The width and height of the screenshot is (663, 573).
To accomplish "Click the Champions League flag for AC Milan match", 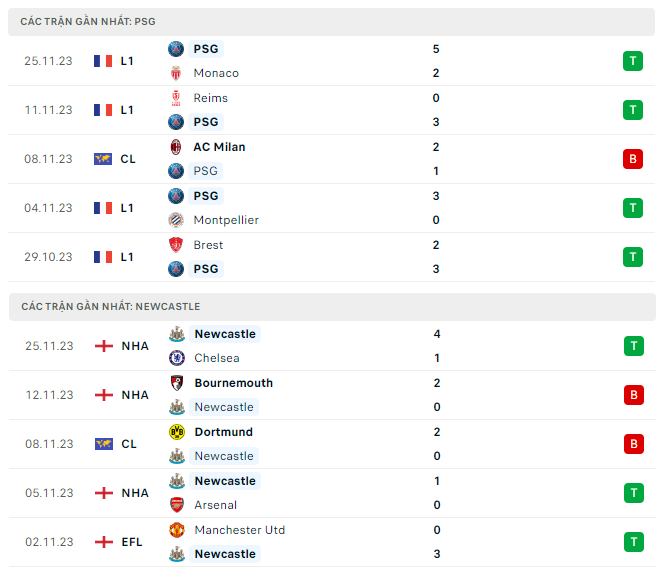I will pos(103,159).
